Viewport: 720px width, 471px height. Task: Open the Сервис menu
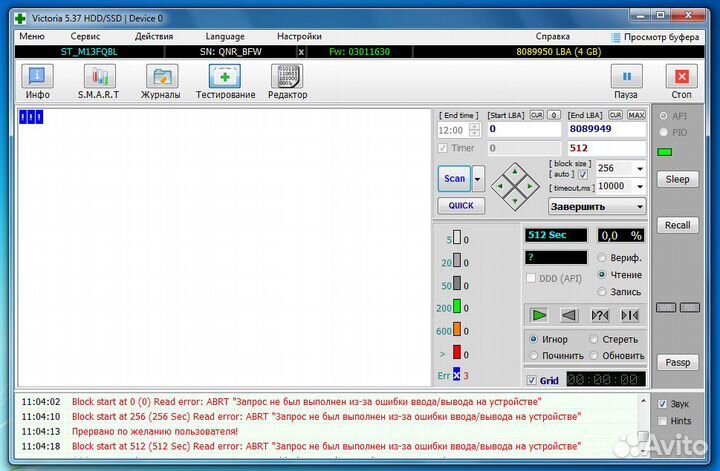[85, 36]
